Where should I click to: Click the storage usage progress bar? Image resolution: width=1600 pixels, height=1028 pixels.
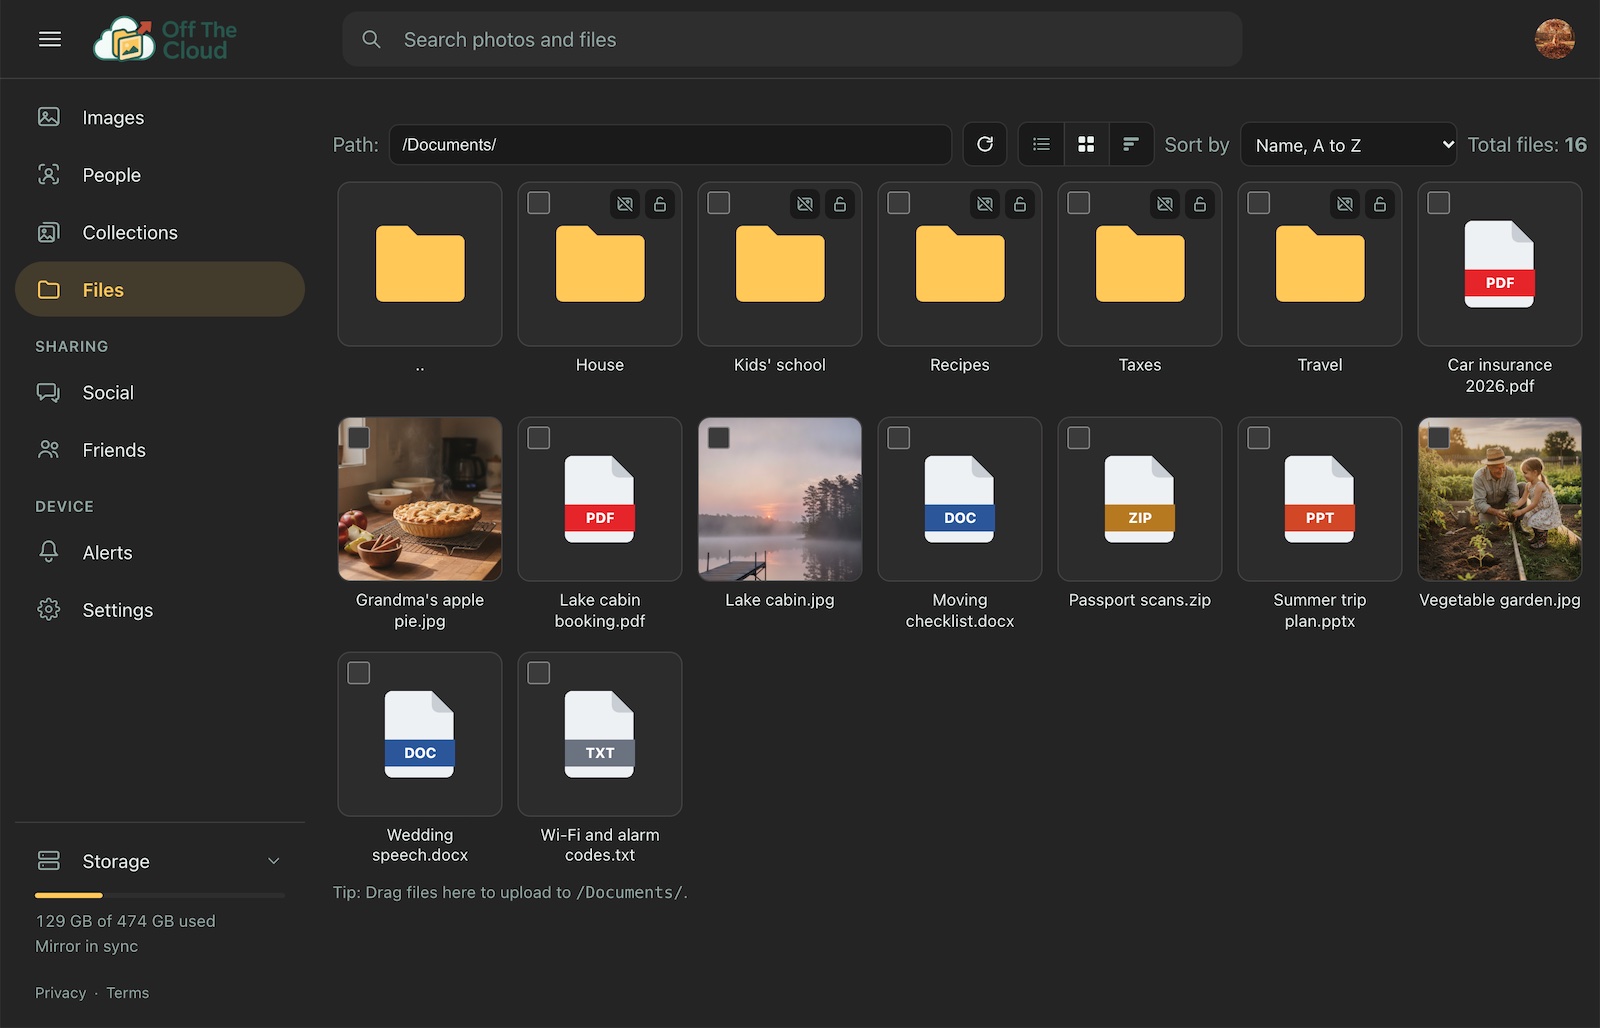[160, 895]
